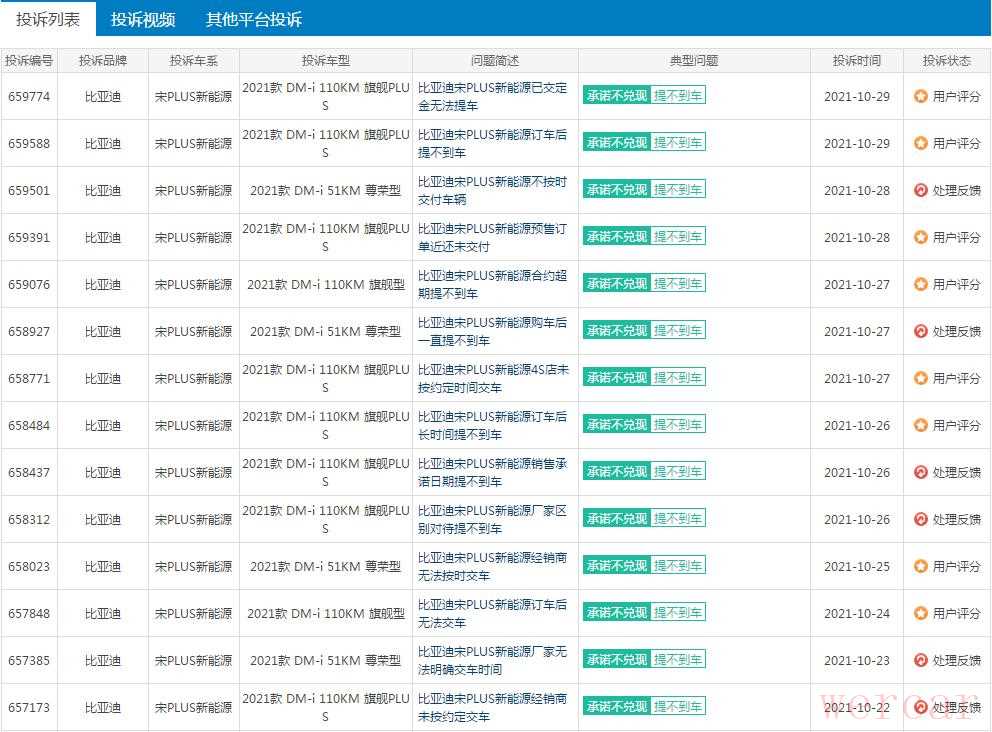
Task: Click 宋PLUS新能源 series in row 657173
Action: [x=193, y=708]
